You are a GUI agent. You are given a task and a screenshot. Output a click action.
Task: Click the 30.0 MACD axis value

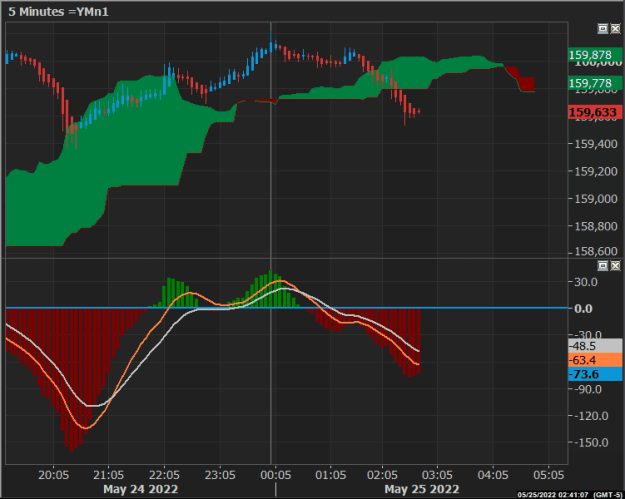[586, 282]
